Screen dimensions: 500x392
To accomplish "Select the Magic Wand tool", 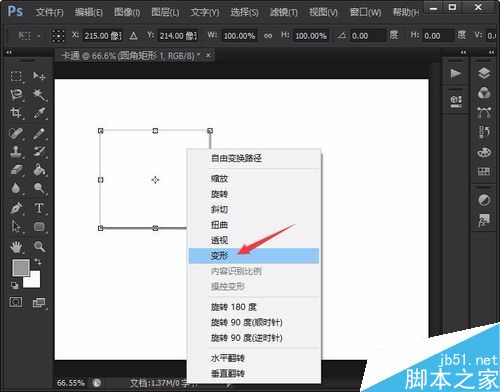I will tap(39, 95).
